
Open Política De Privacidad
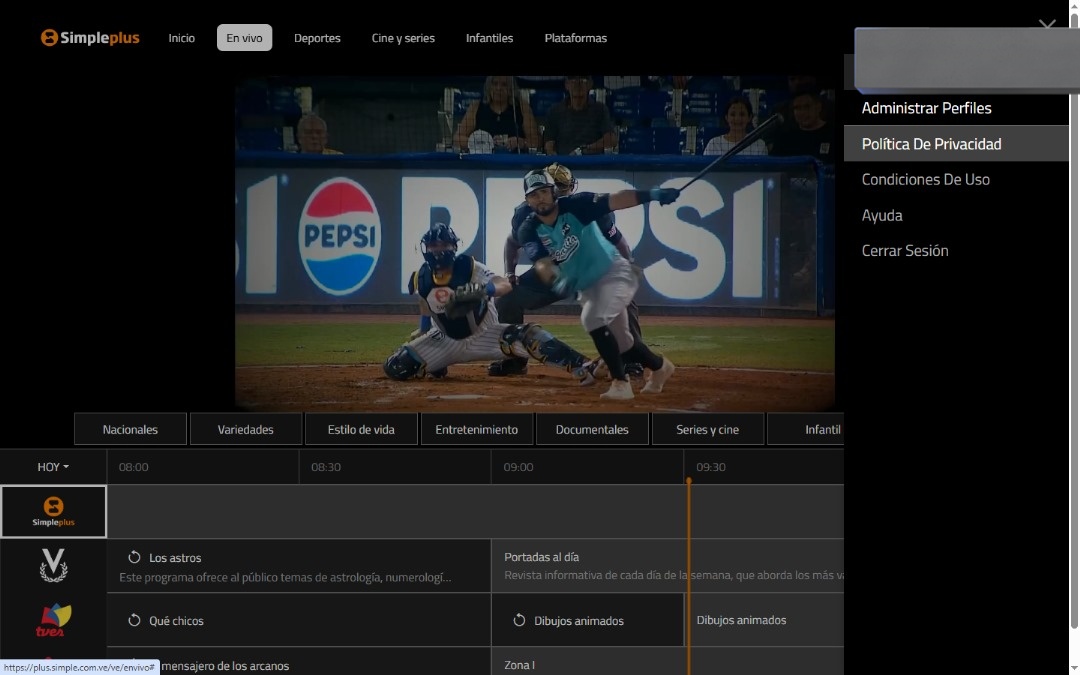[x=956, y=144]
